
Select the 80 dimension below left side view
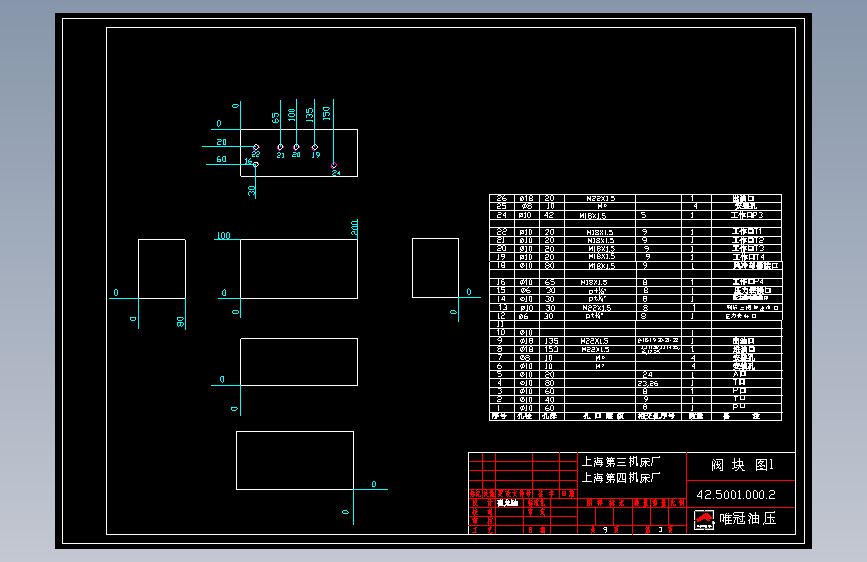[x=180, y=322]
